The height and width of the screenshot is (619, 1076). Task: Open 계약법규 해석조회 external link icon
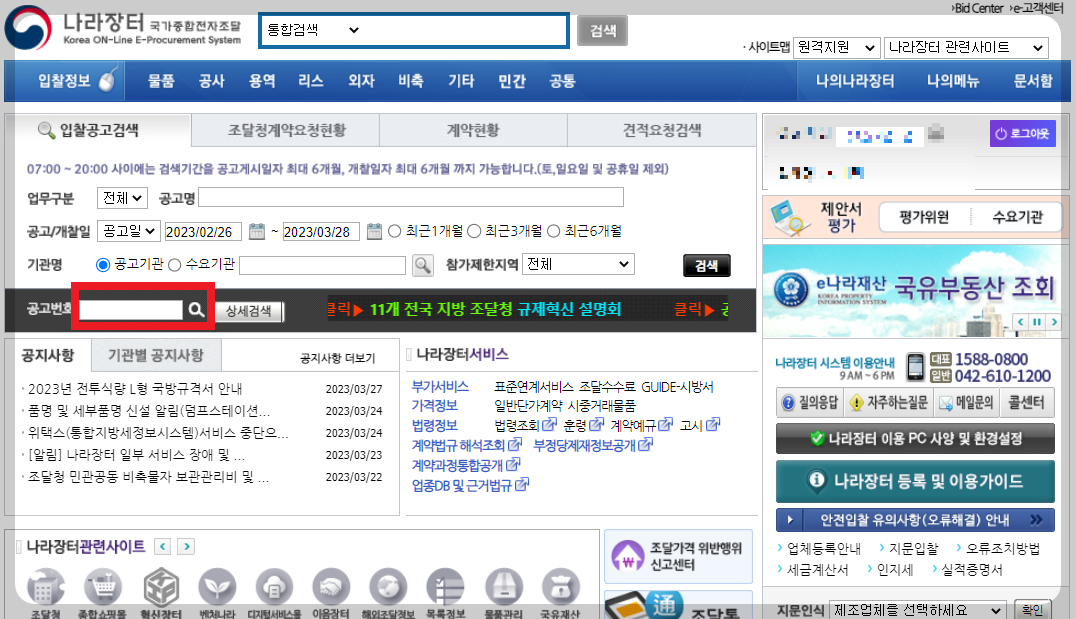(515, 445)
